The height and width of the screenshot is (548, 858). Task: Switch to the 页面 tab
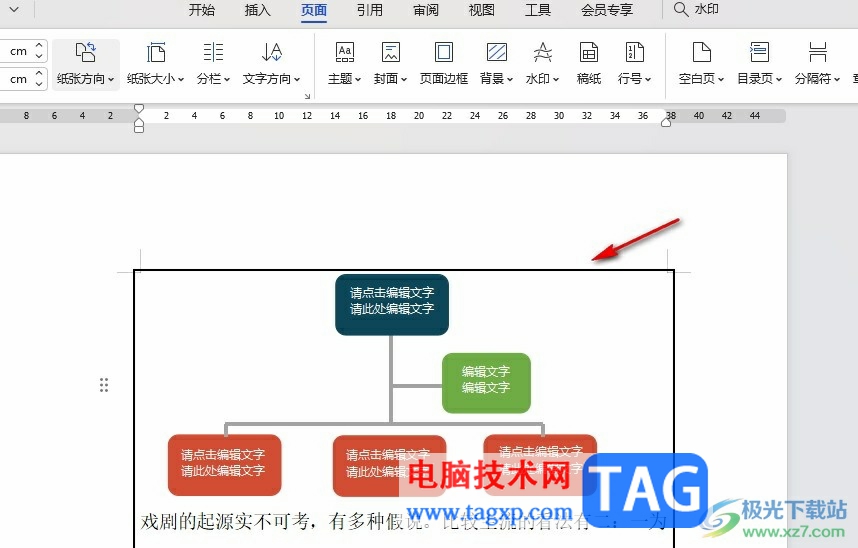314,10
